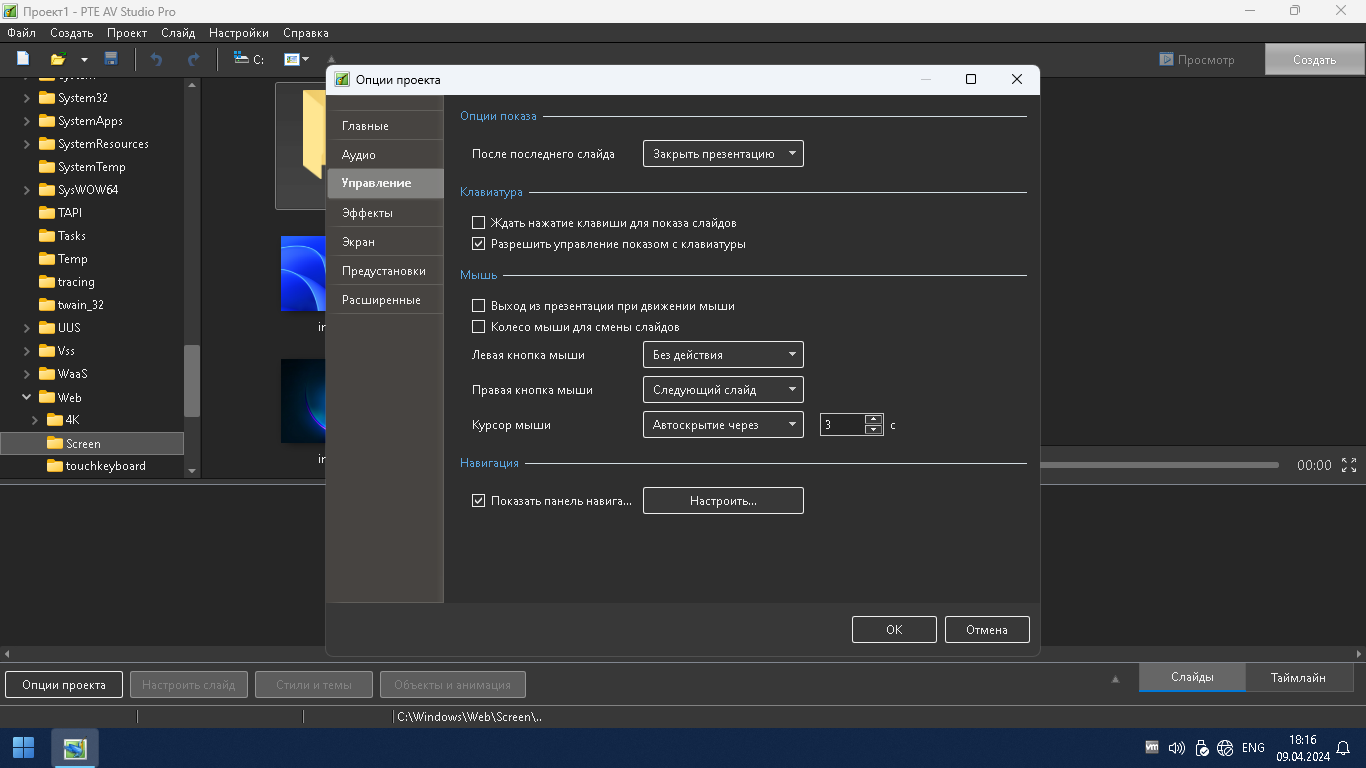The height and width of the screenshot is (768, 1366).
Task: Increase cursor auto-hide seconds with up arrow
Action: 873,419
